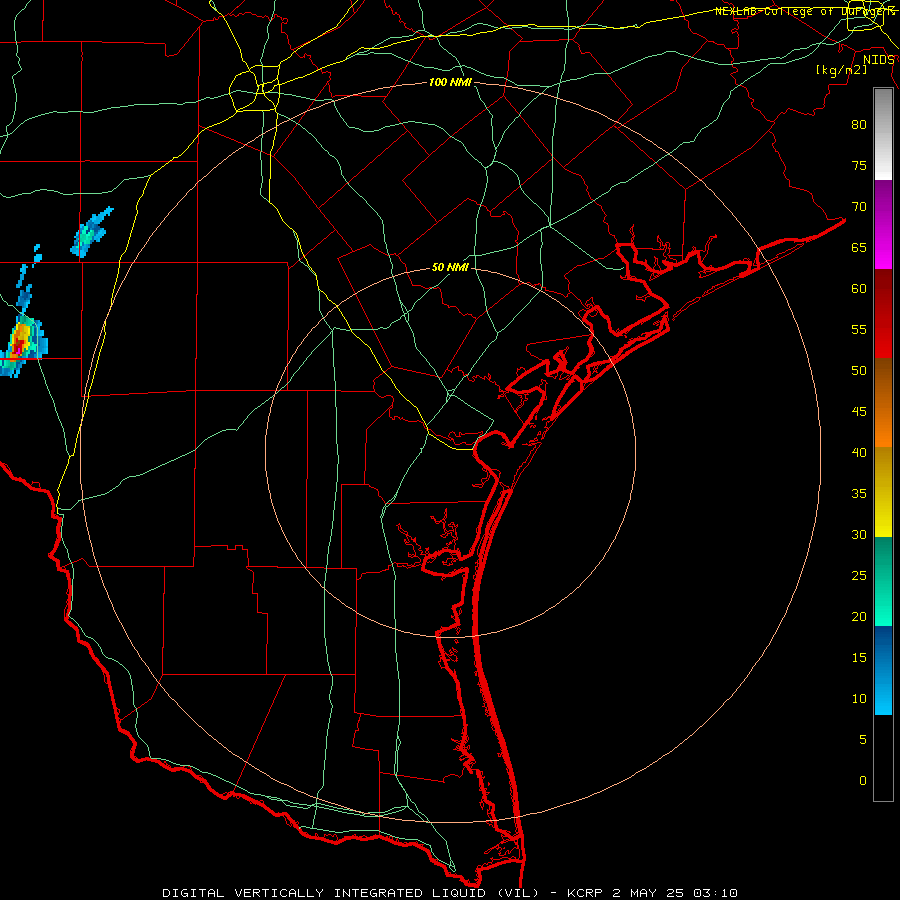Click the 45 value on legend scale
This screenshot has width=900, height=900.
[x=859, y=412]
